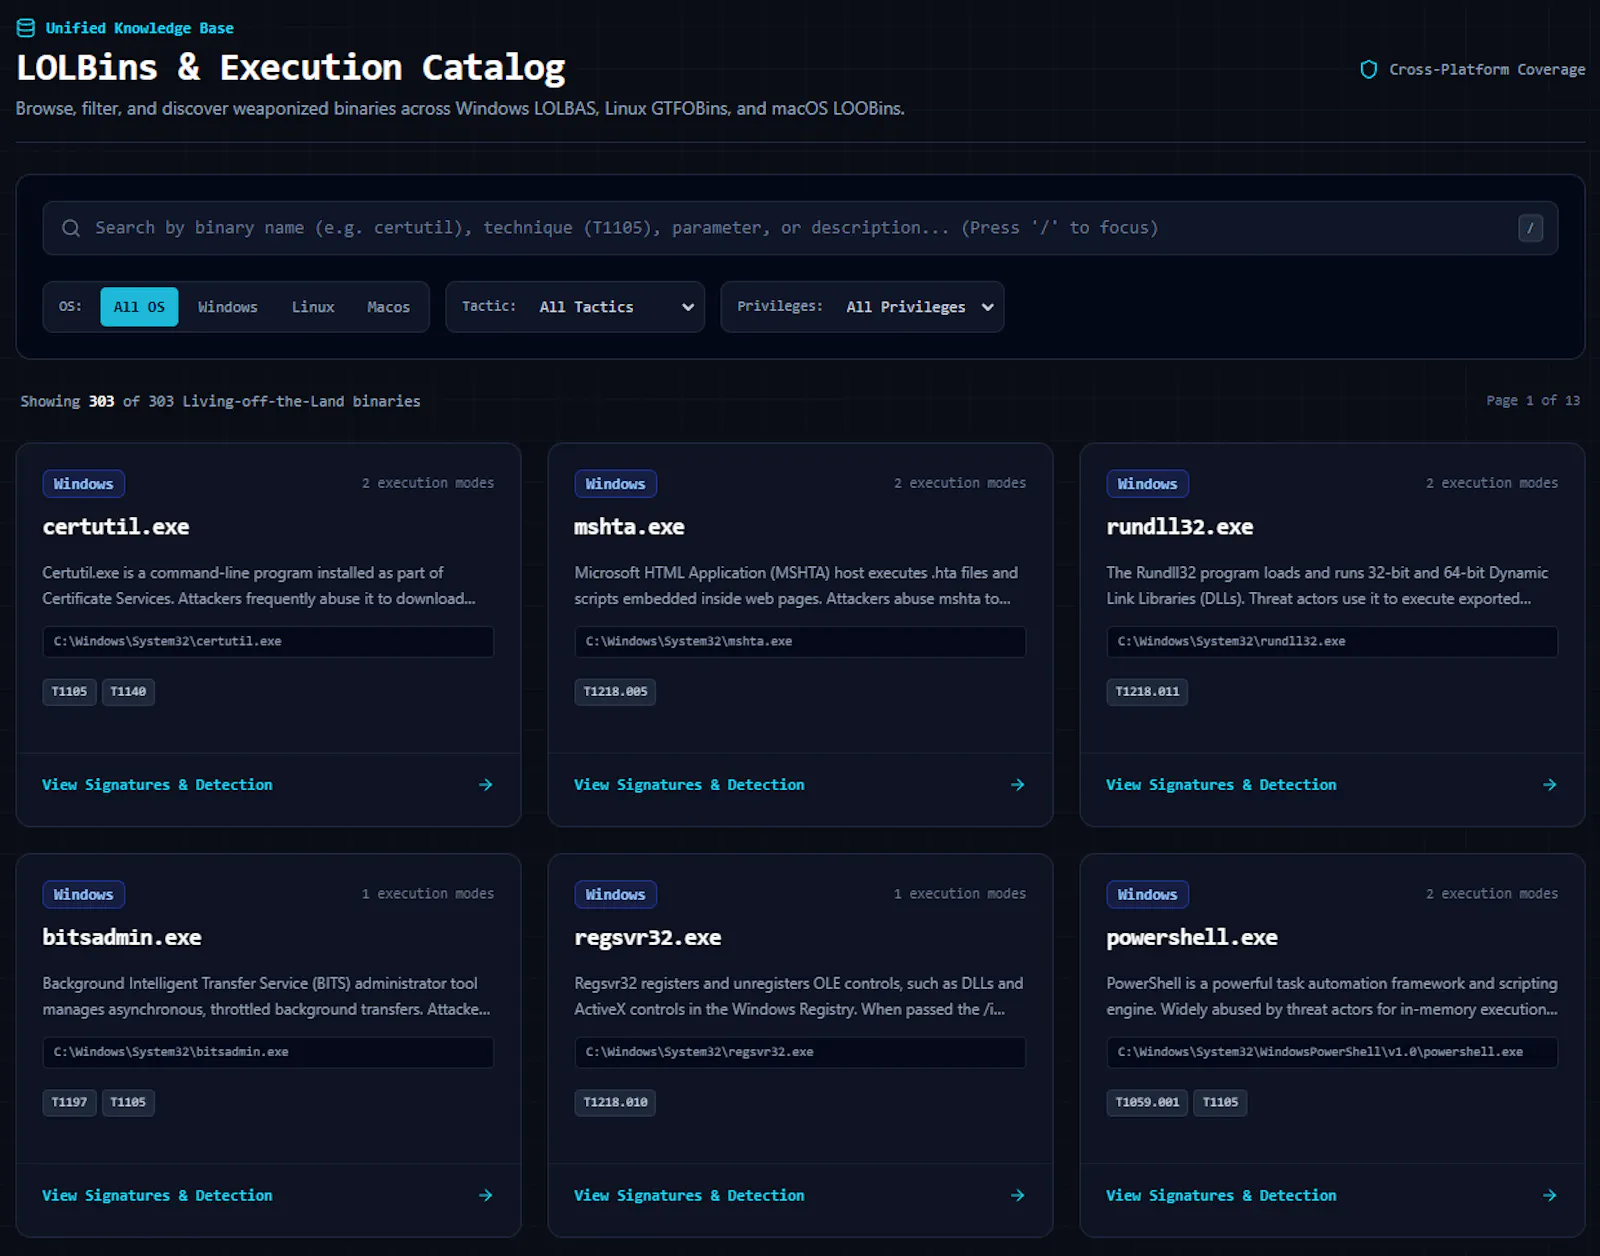Click the 2 execution modes text on powershell.exe

[1492, 894]
